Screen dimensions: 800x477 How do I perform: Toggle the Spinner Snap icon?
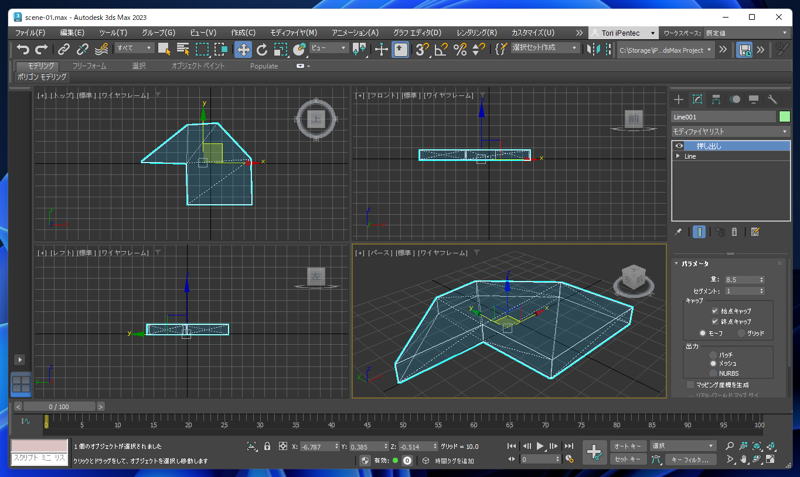(x=479, y=49)
